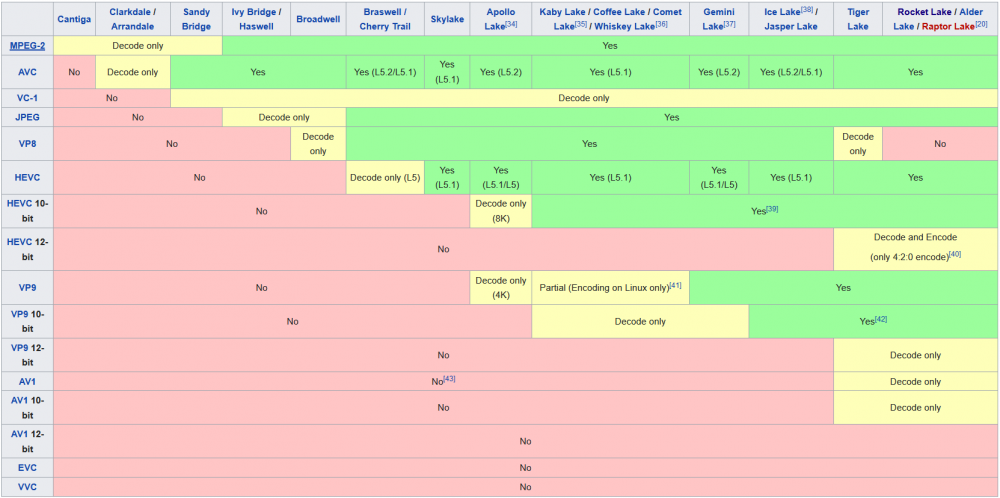
Task: Follow the Coffee Lake link
Action: click(x=619, y=12)
